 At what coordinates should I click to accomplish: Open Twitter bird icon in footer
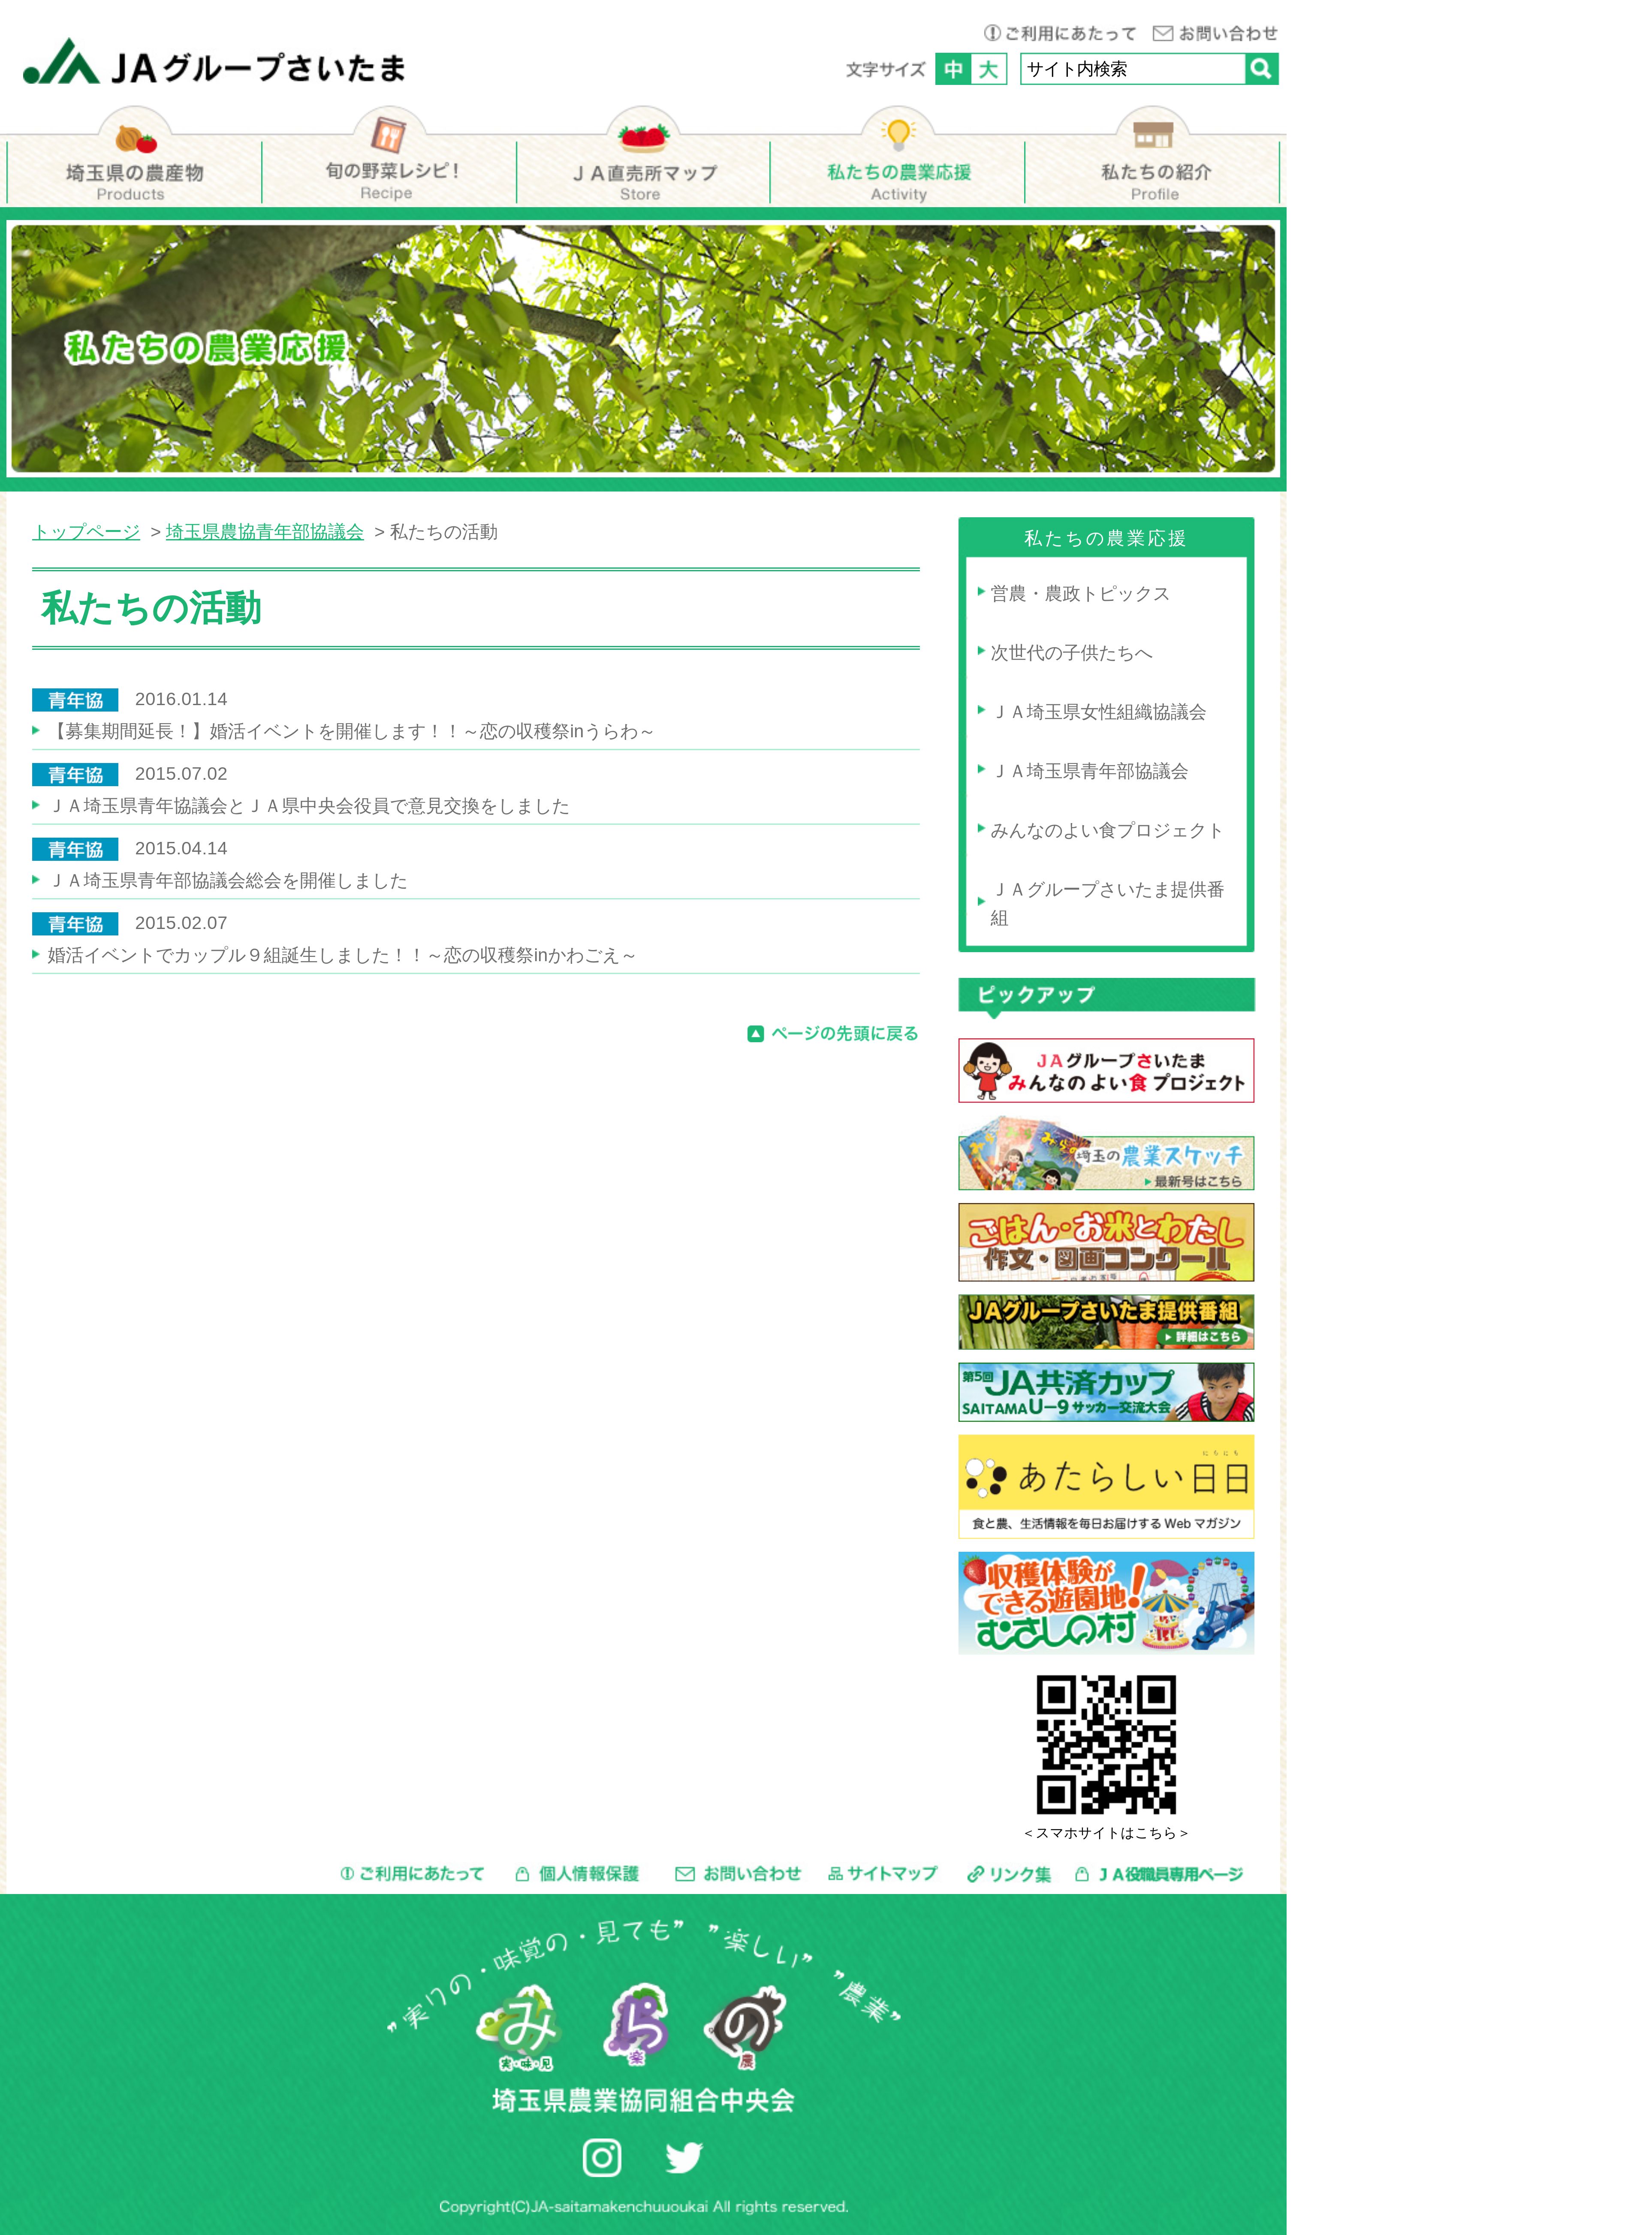tap(684, 2157)
